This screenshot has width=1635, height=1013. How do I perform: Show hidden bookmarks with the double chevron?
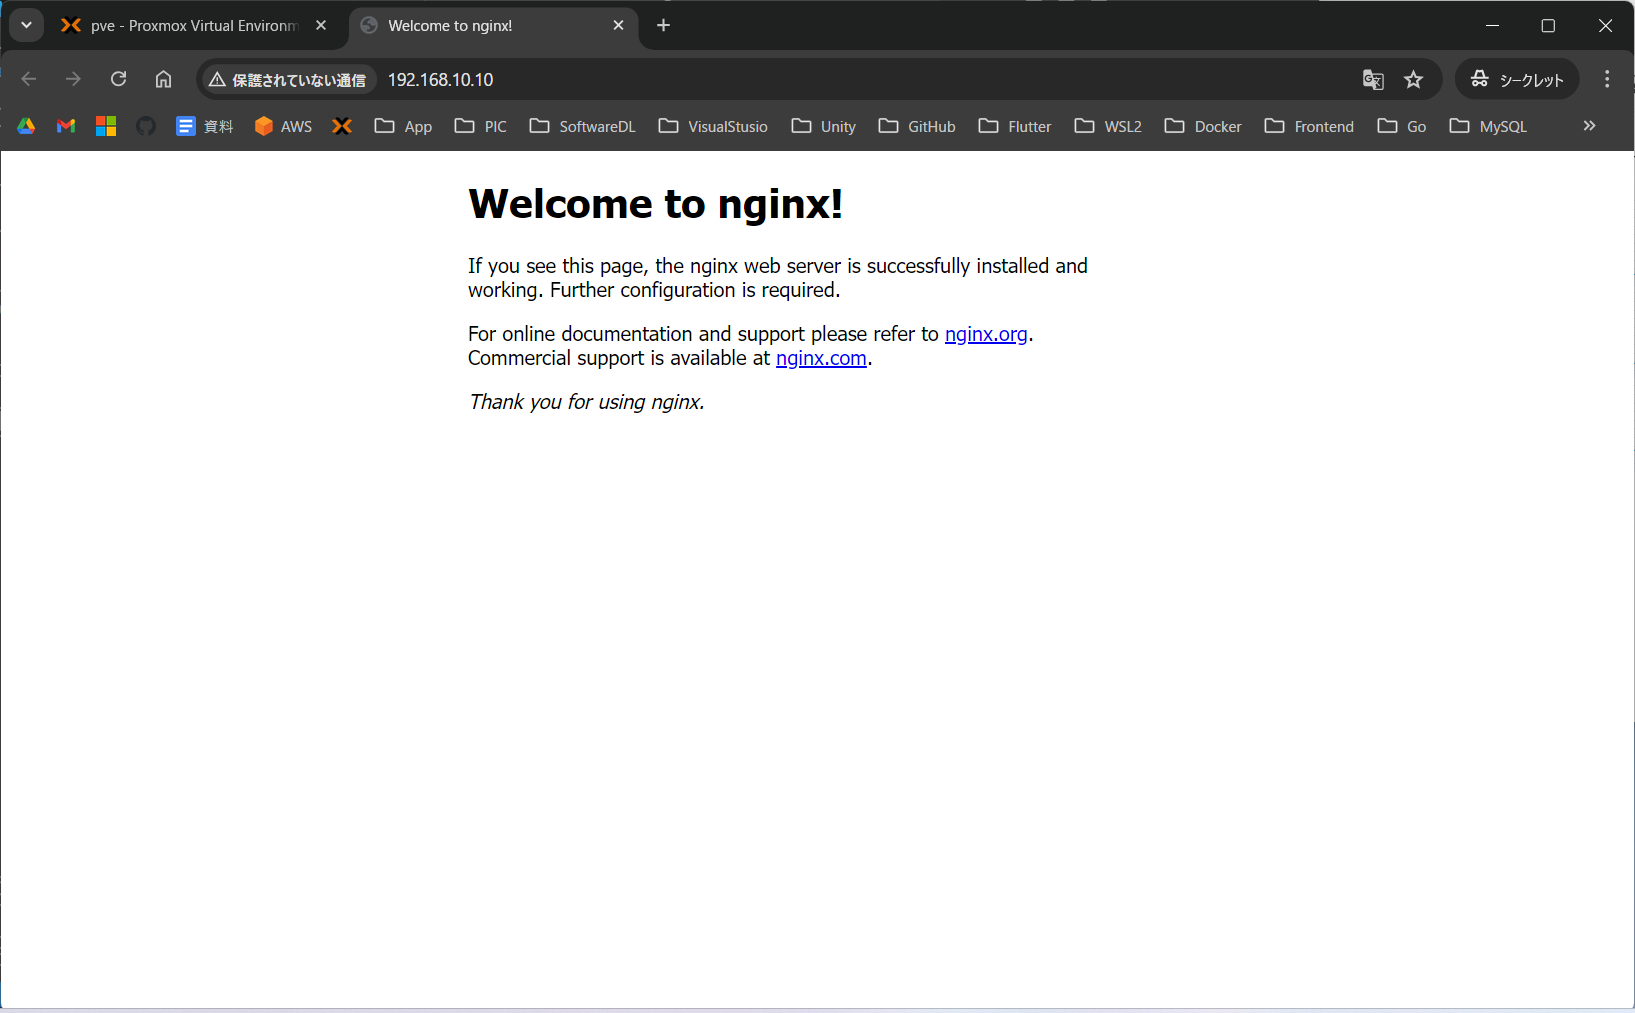tap(1589, 126)
